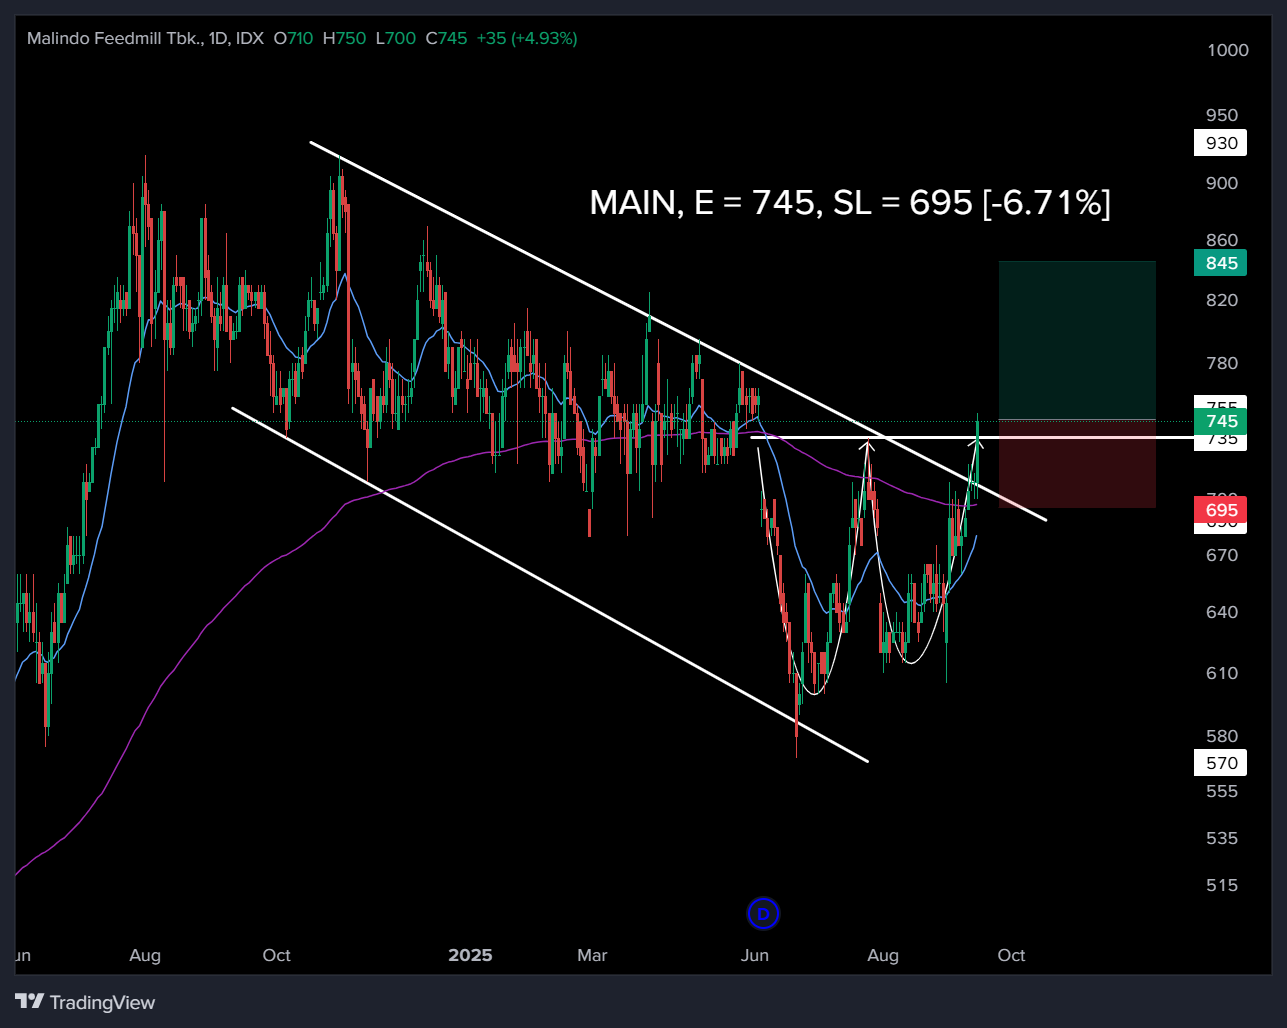The image size is (1287, 1028).
Task: Click the TradingView logo
Action: [85, 1002]
